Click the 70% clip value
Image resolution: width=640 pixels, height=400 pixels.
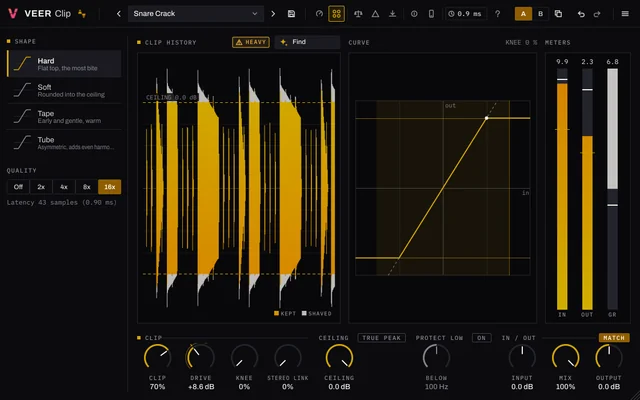point(158,387)
